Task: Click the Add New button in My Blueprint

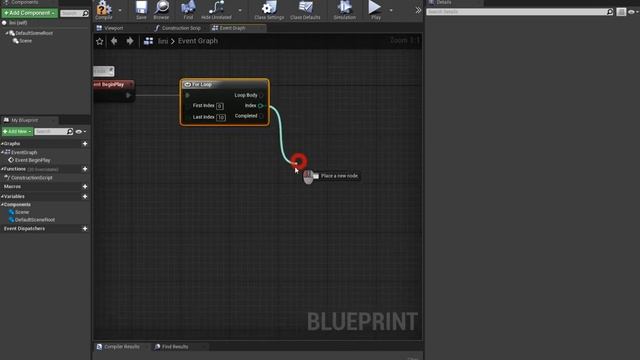Action: click(17, 131)
